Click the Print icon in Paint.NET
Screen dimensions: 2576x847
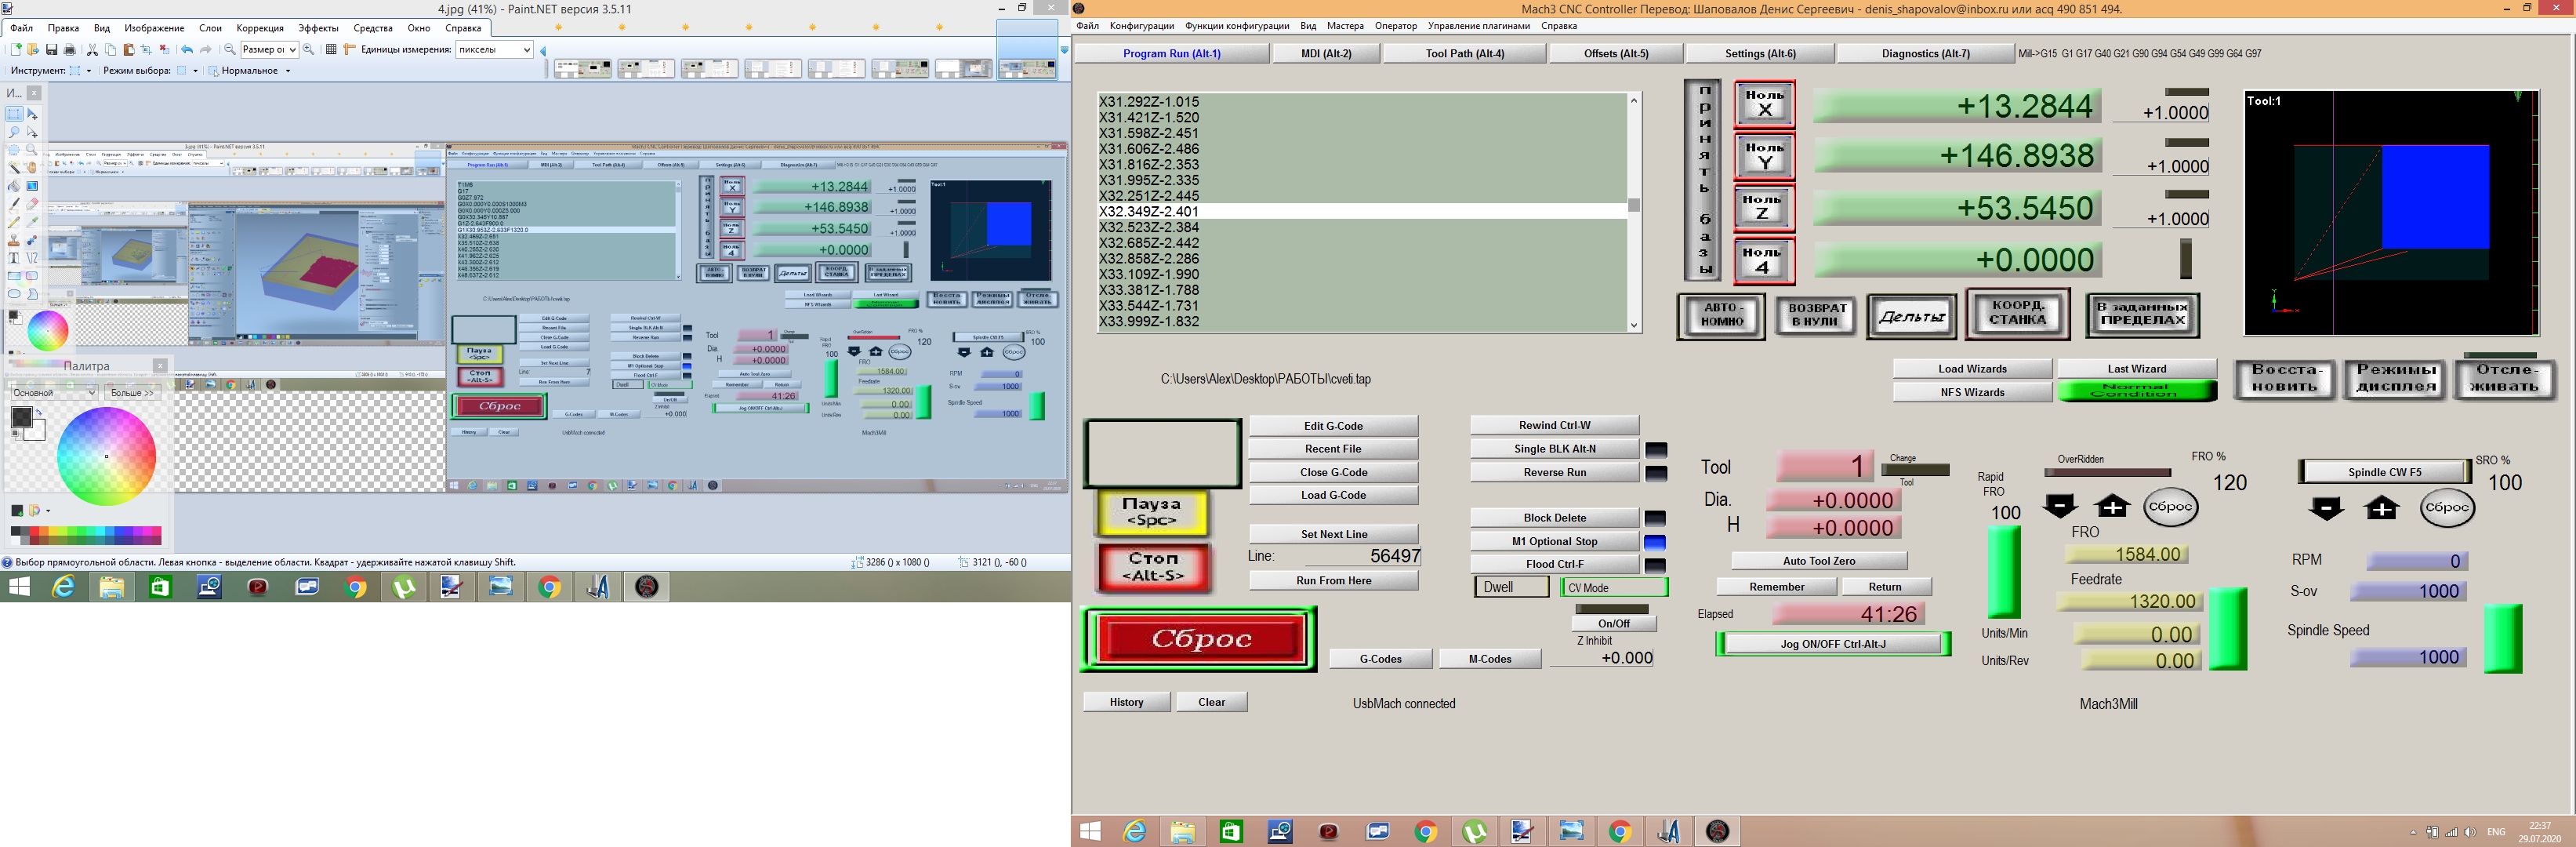pos(70,50)
